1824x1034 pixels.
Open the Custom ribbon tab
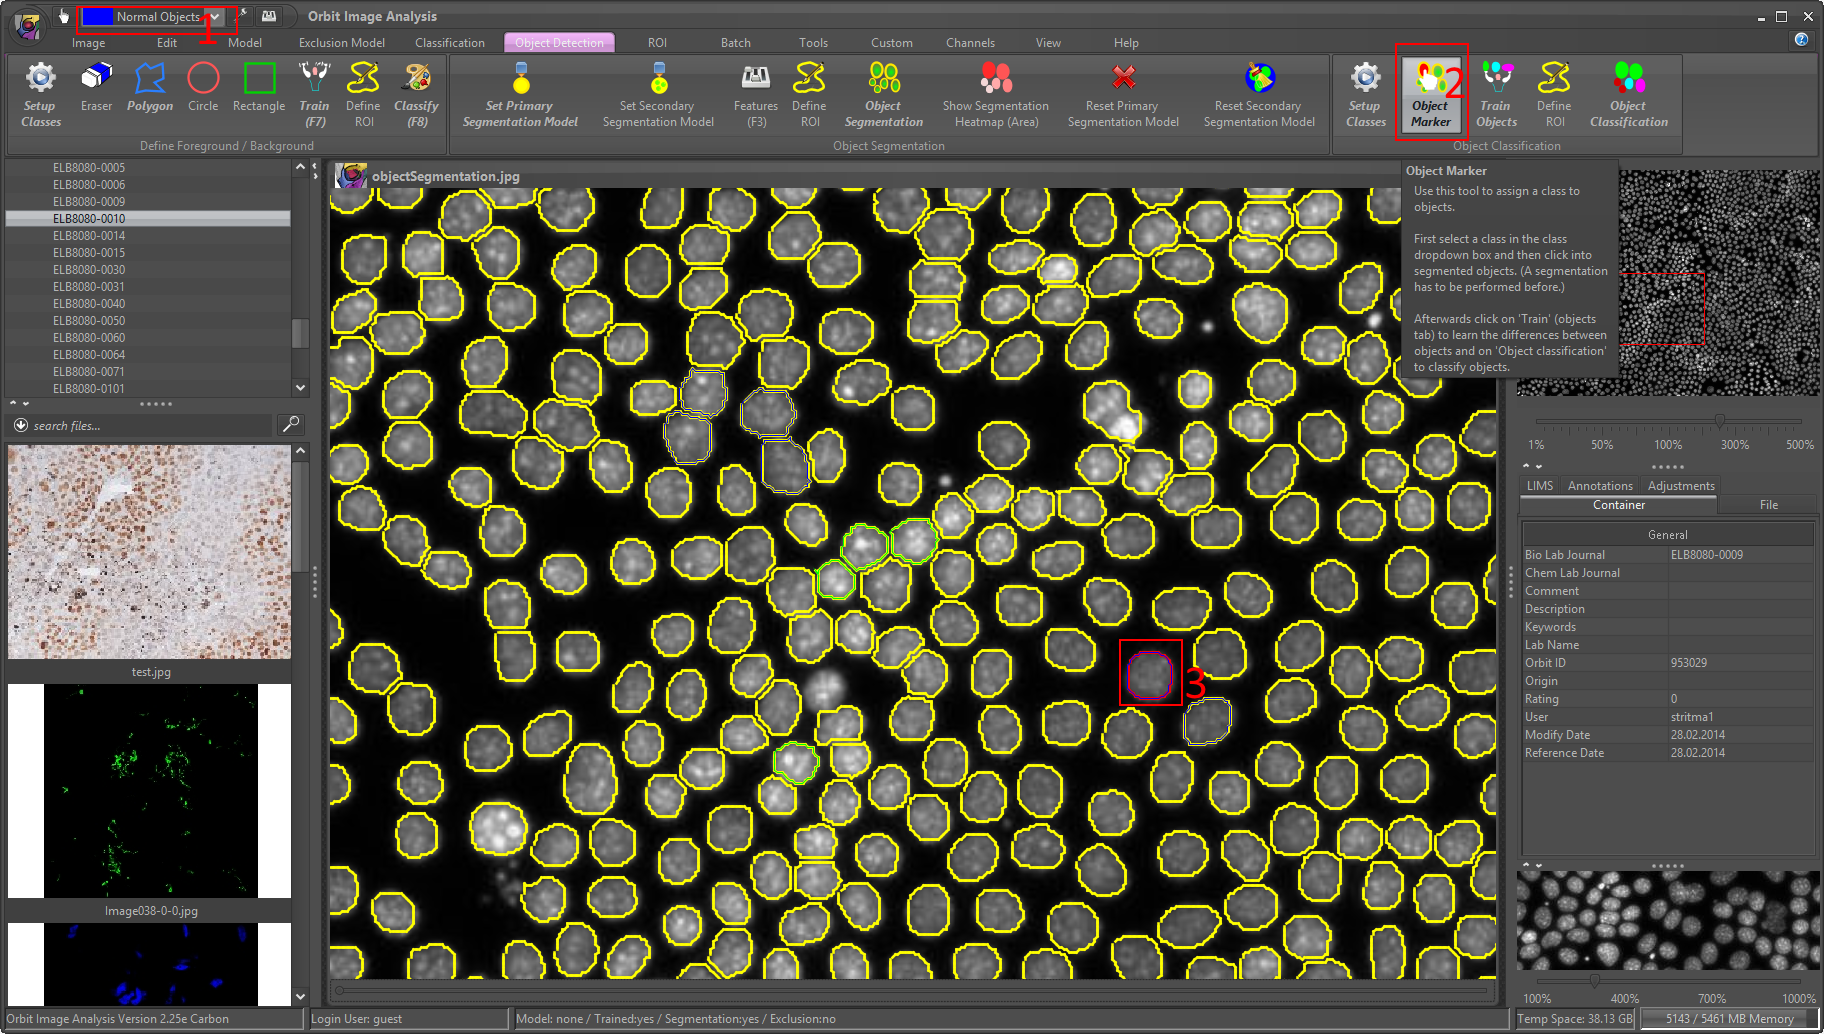(891, 43)
